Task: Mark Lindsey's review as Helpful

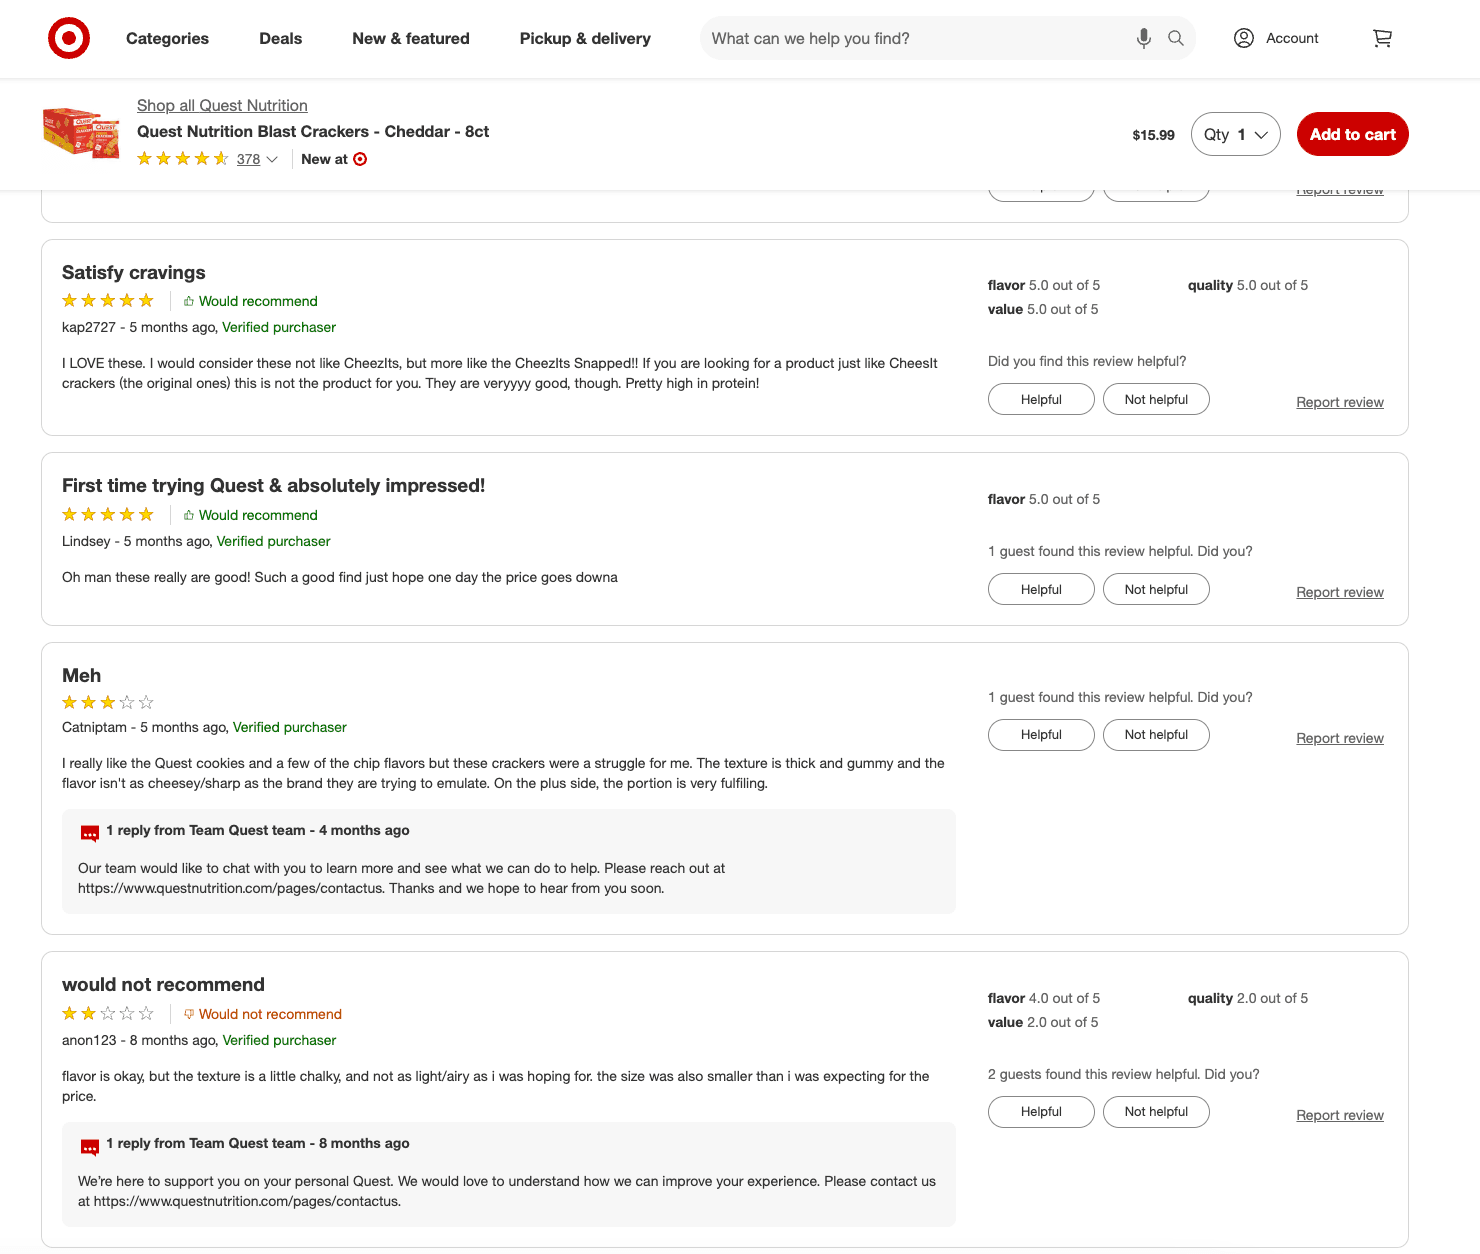Action: click(x=1041, y=589)
